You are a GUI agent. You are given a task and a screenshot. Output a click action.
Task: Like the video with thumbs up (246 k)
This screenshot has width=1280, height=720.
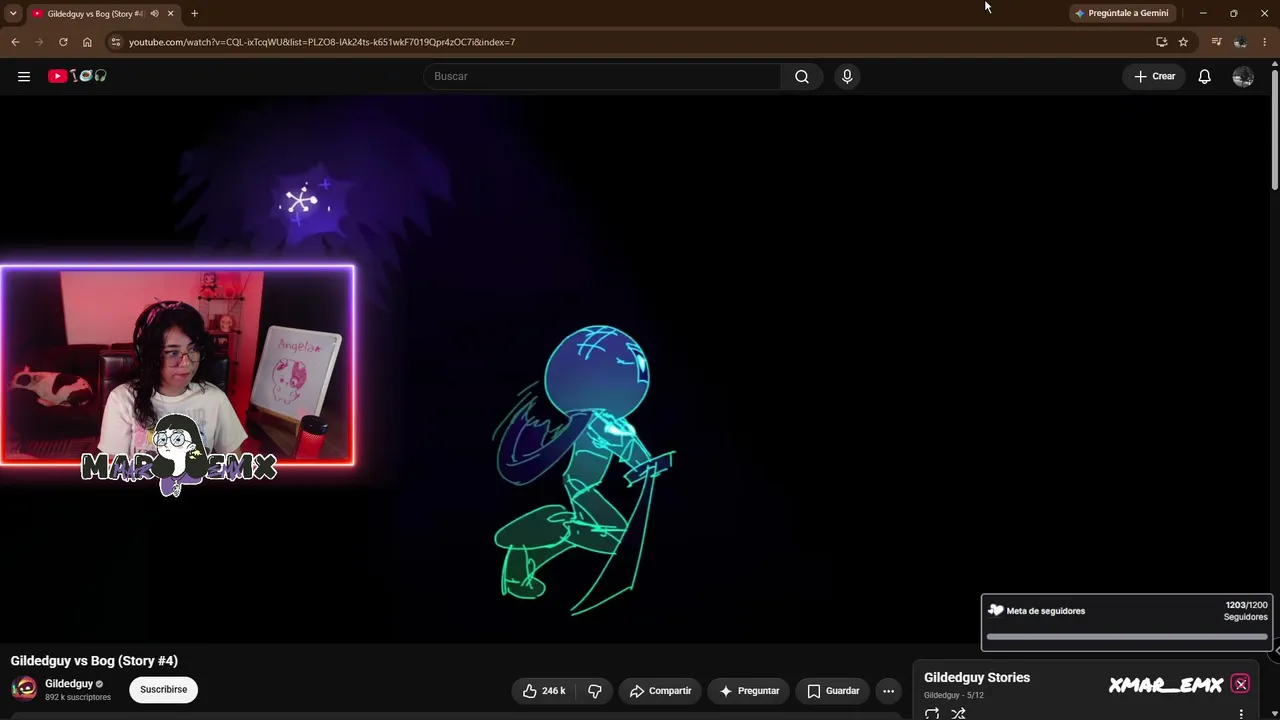click(x=543, y=691)
